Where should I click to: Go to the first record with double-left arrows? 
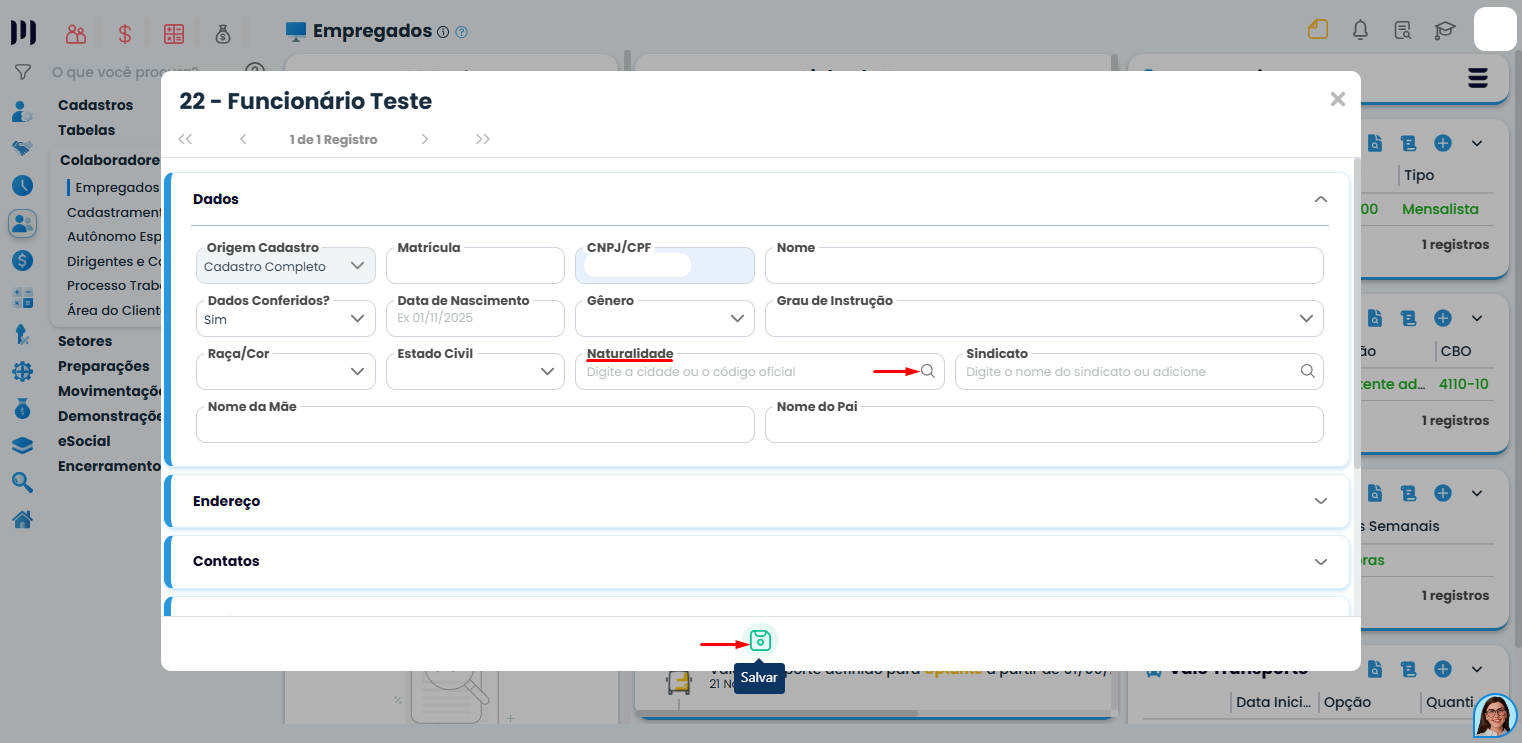185,139
